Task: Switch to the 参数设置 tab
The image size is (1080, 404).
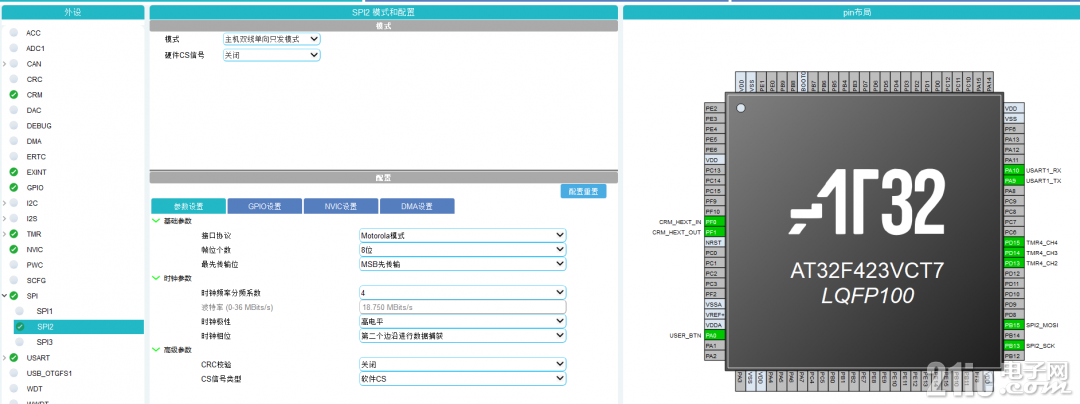Action: click(x=188, y=206)
